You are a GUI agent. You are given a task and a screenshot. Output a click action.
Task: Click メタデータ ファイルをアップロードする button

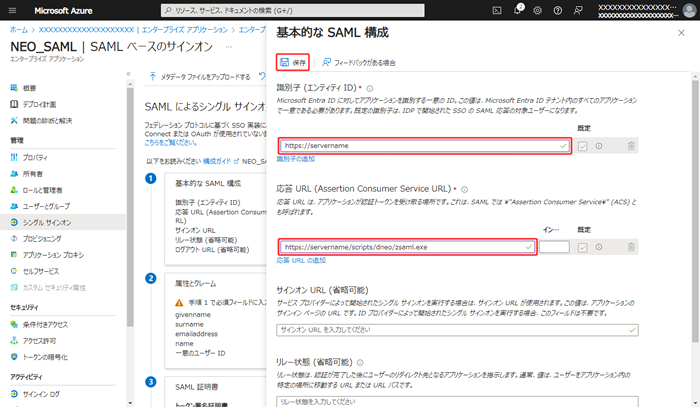coord(200,77)
